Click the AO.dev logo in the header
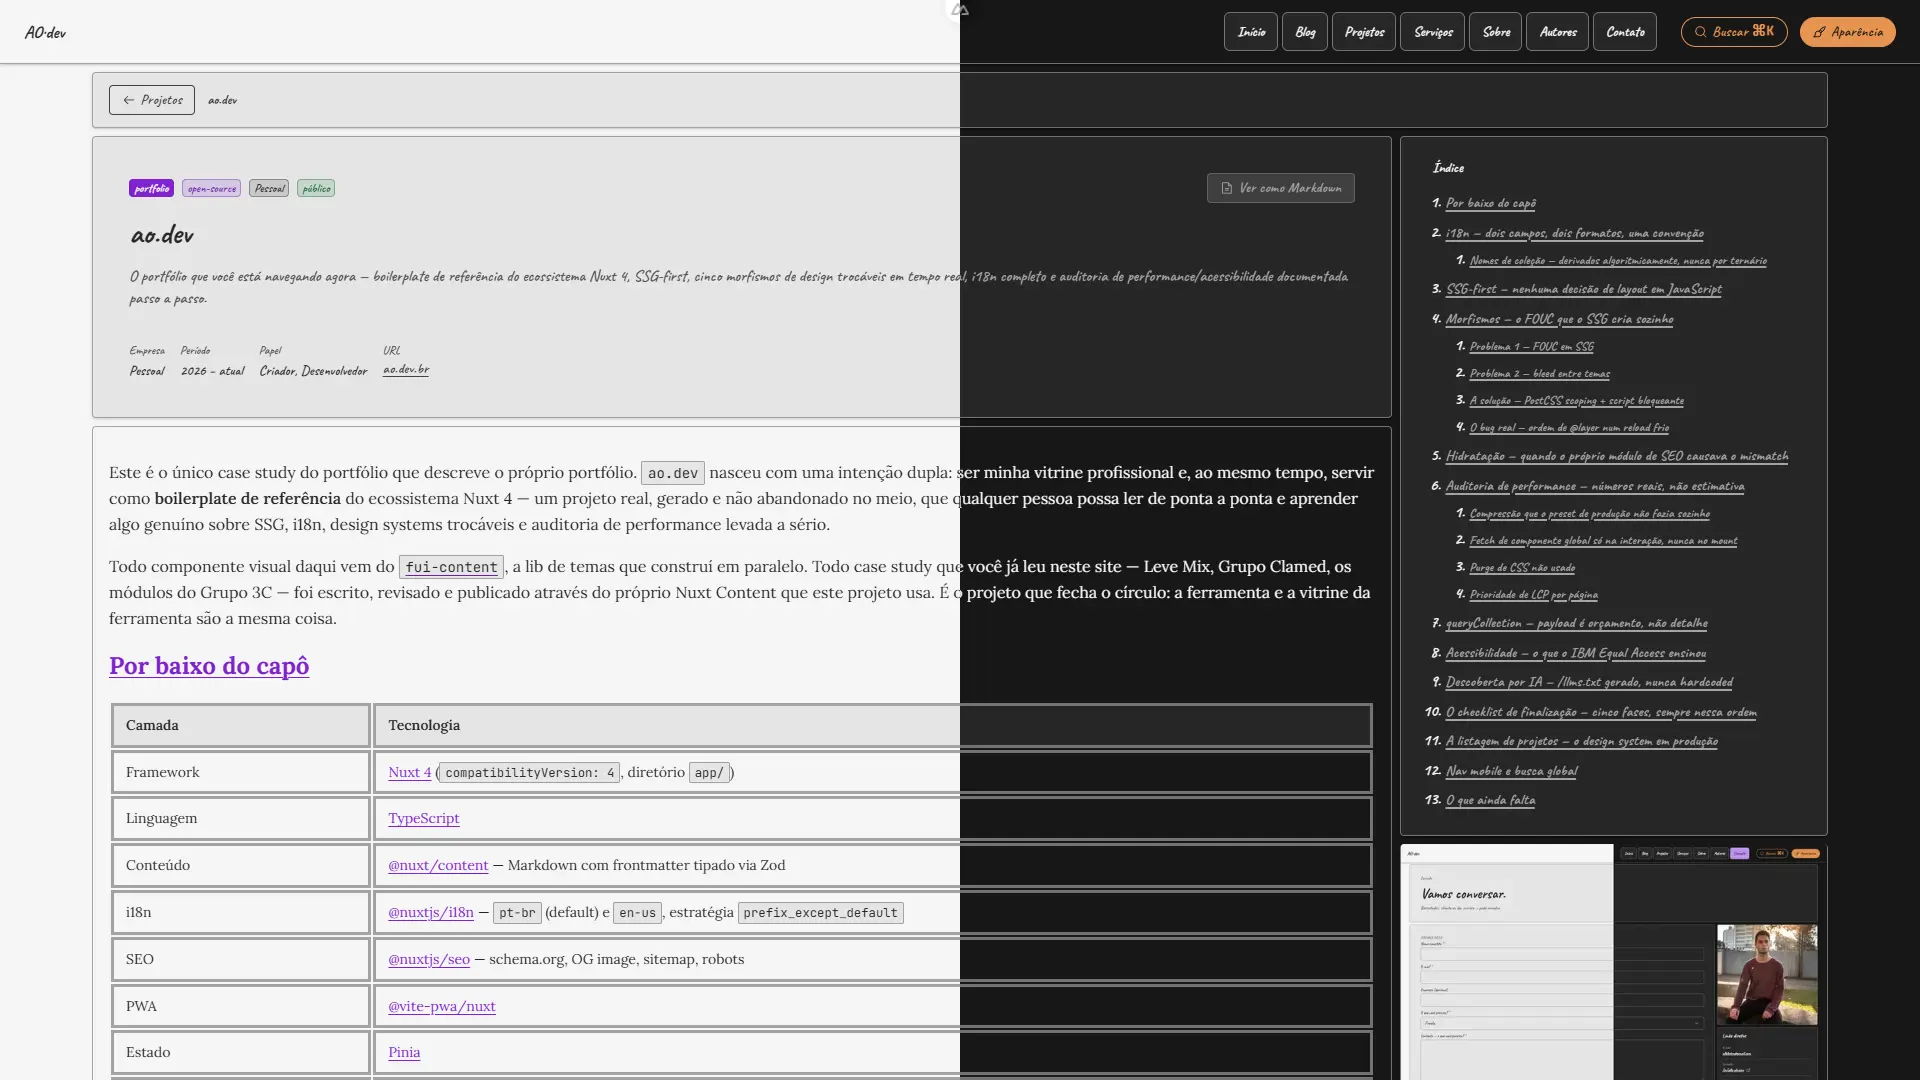 tap(45, 32)
